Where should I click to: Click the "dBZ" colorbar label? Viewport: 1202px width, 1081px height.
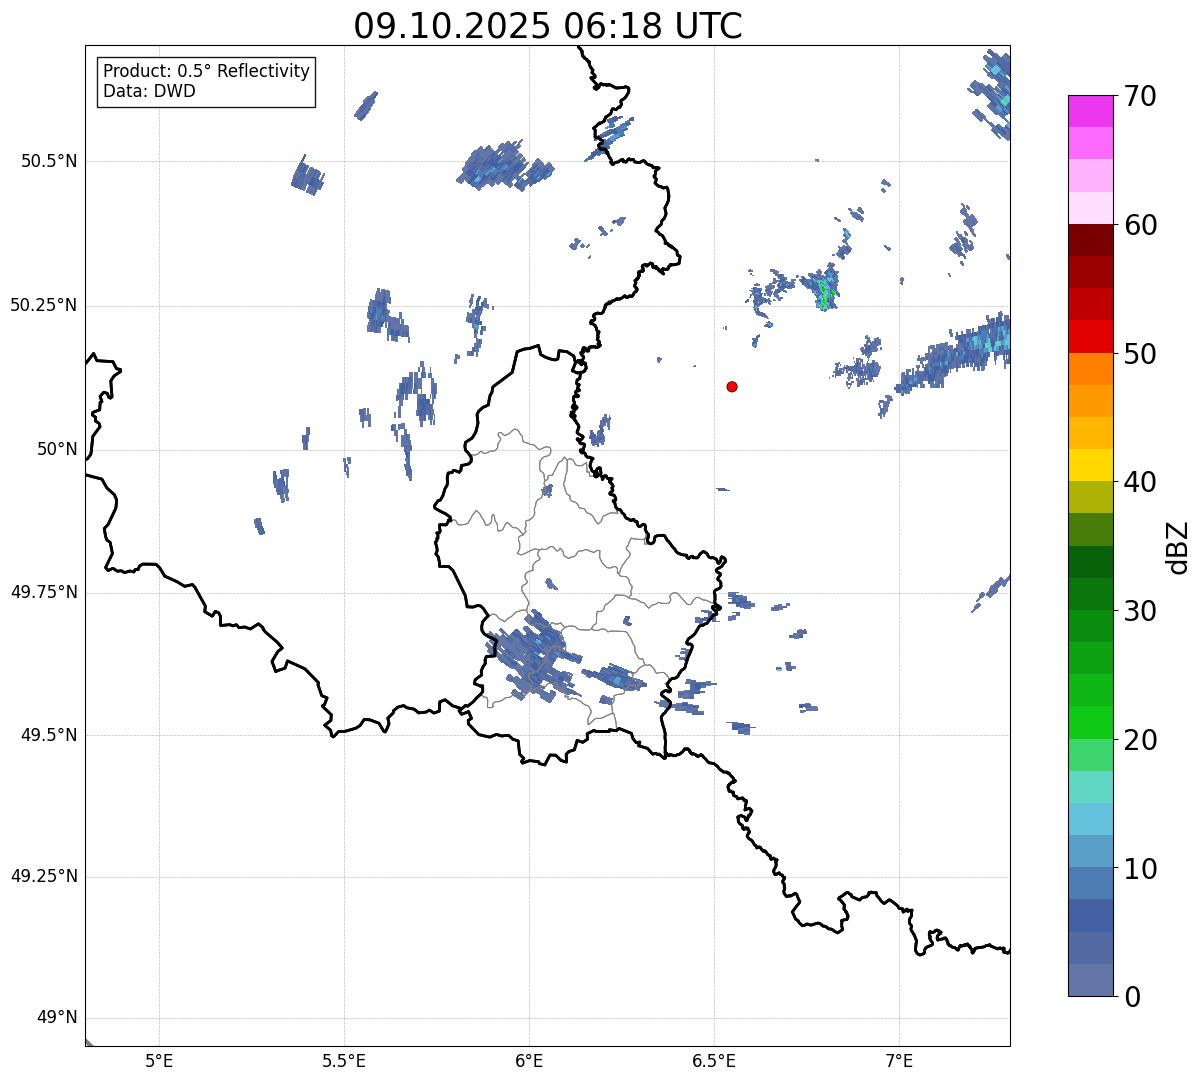(x=1177, y=546)
